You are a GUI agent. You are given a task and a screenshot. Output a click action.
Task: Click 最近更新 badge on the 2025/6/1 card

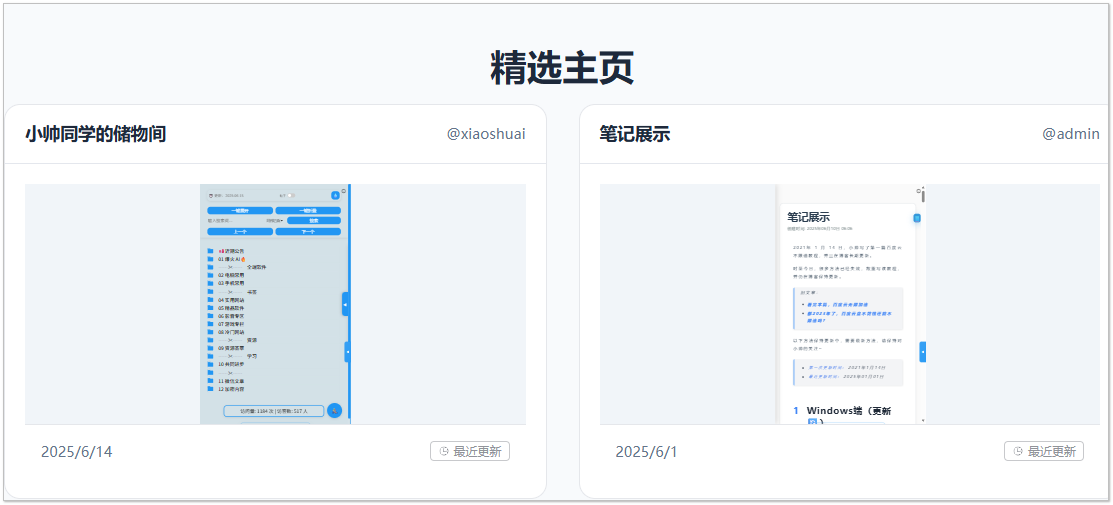click(x=1043, y=451)
